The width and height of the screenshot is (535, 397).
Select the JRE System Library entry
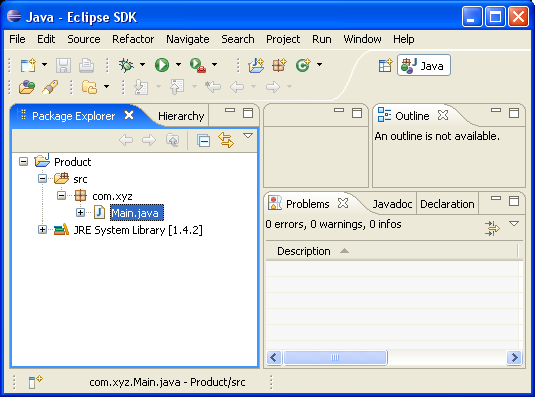click(138, 230)
